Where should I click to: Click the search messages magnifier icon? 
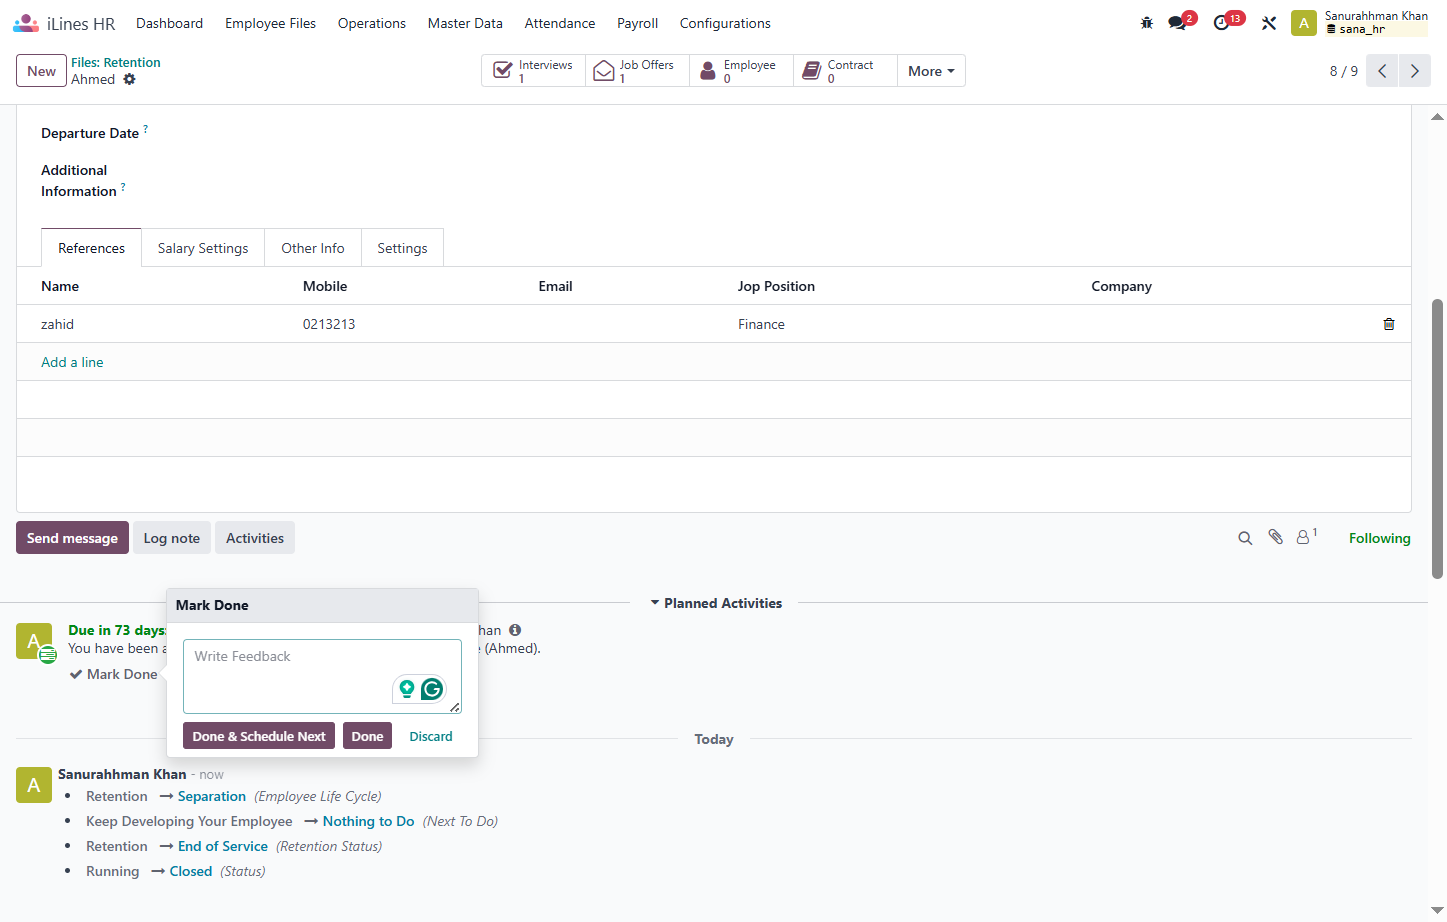tap(1245, 538)
